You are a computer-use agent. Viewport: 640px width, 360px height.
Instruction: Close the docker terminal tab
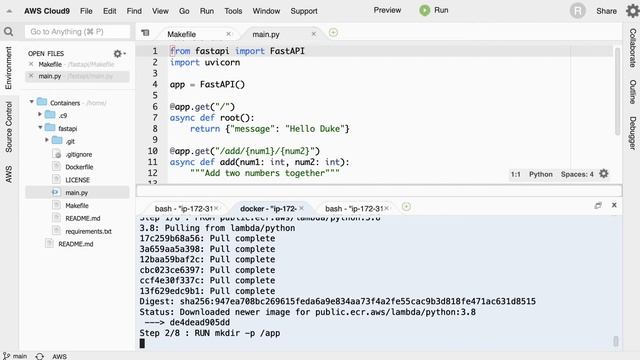[x=301, y=208]
